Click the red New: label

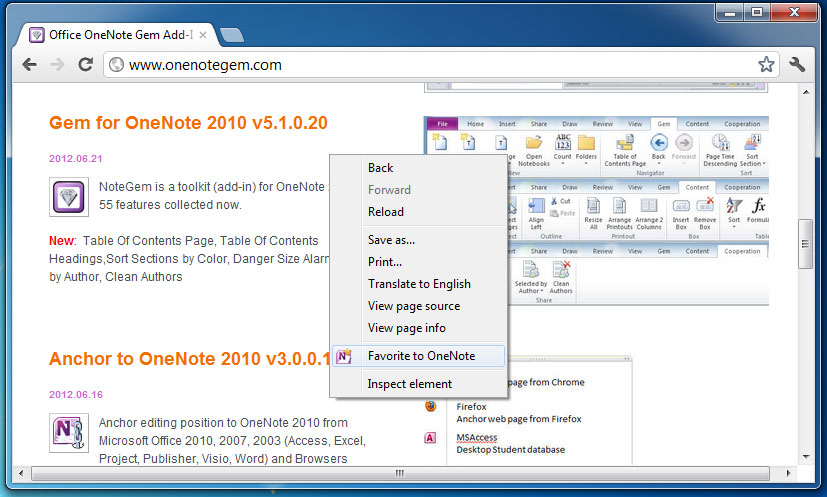click(62, 241)
